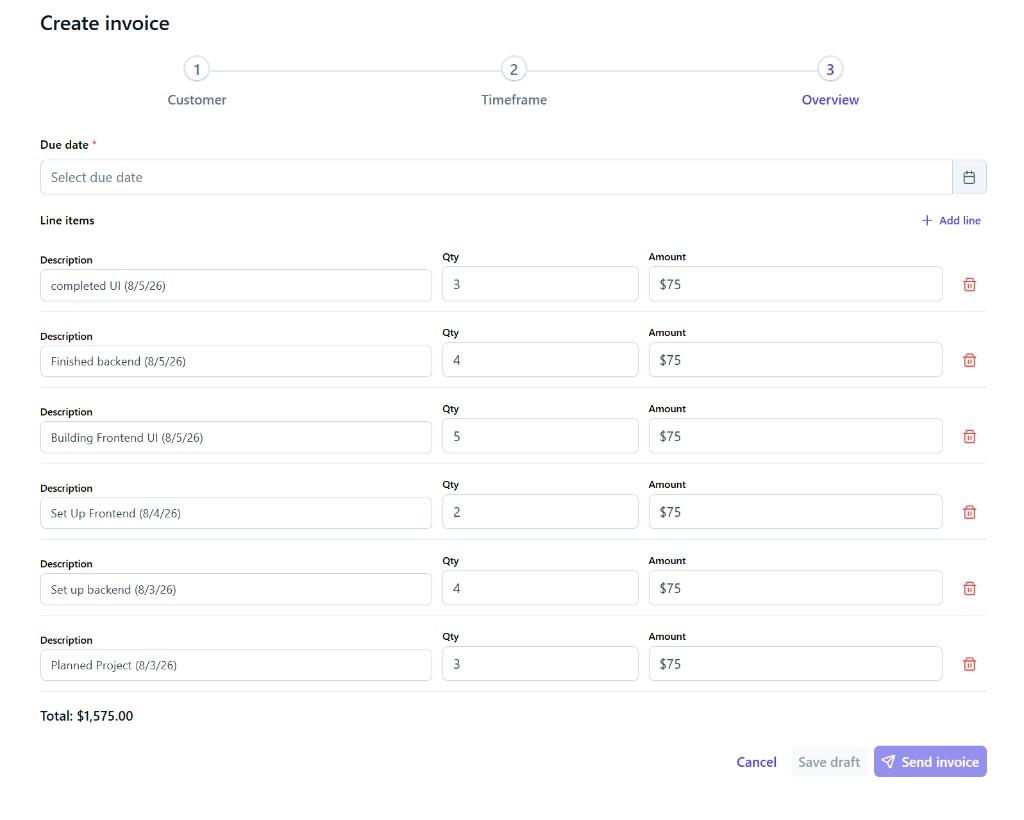Edit the Amount field for 'Finished backend'
1024x820 pixels.
coord(795,360)
